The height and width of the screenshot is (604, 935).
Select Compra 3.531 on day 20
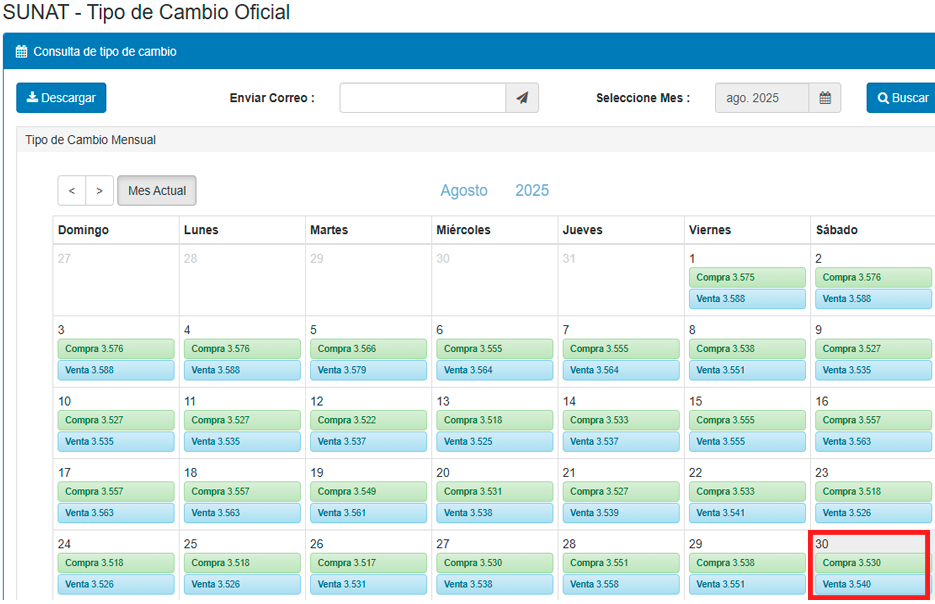(495, 492)
